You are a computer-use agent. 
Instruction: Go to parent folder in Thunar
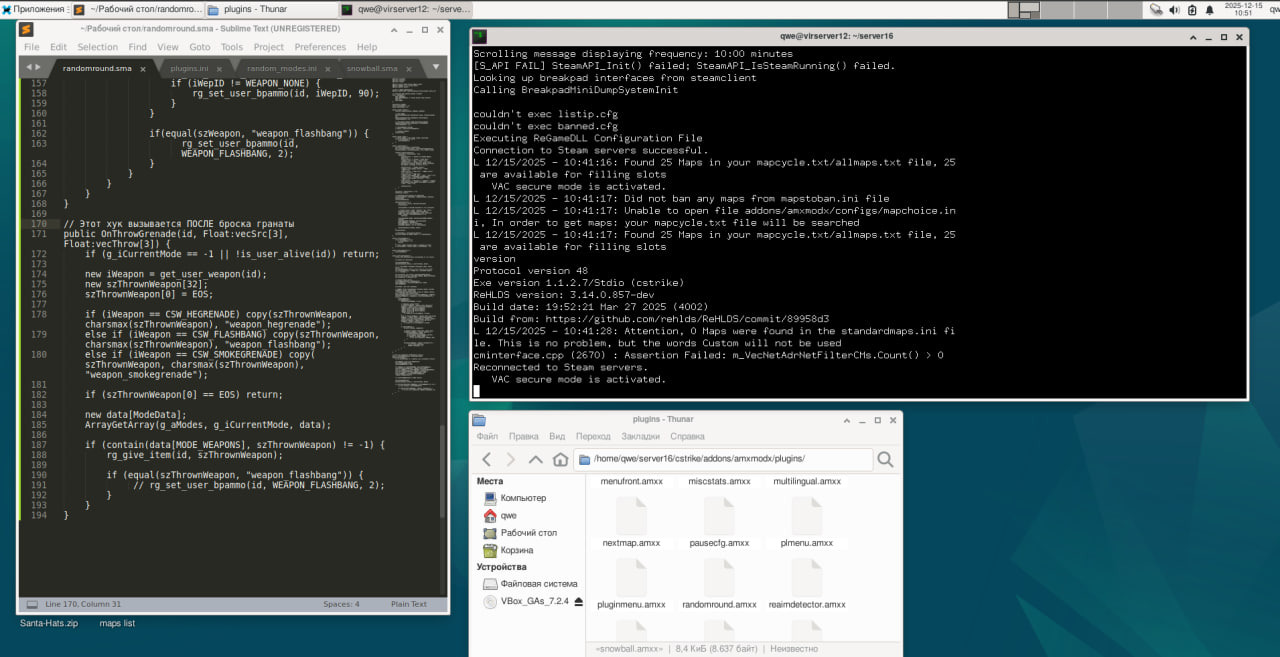click(535, 459)
